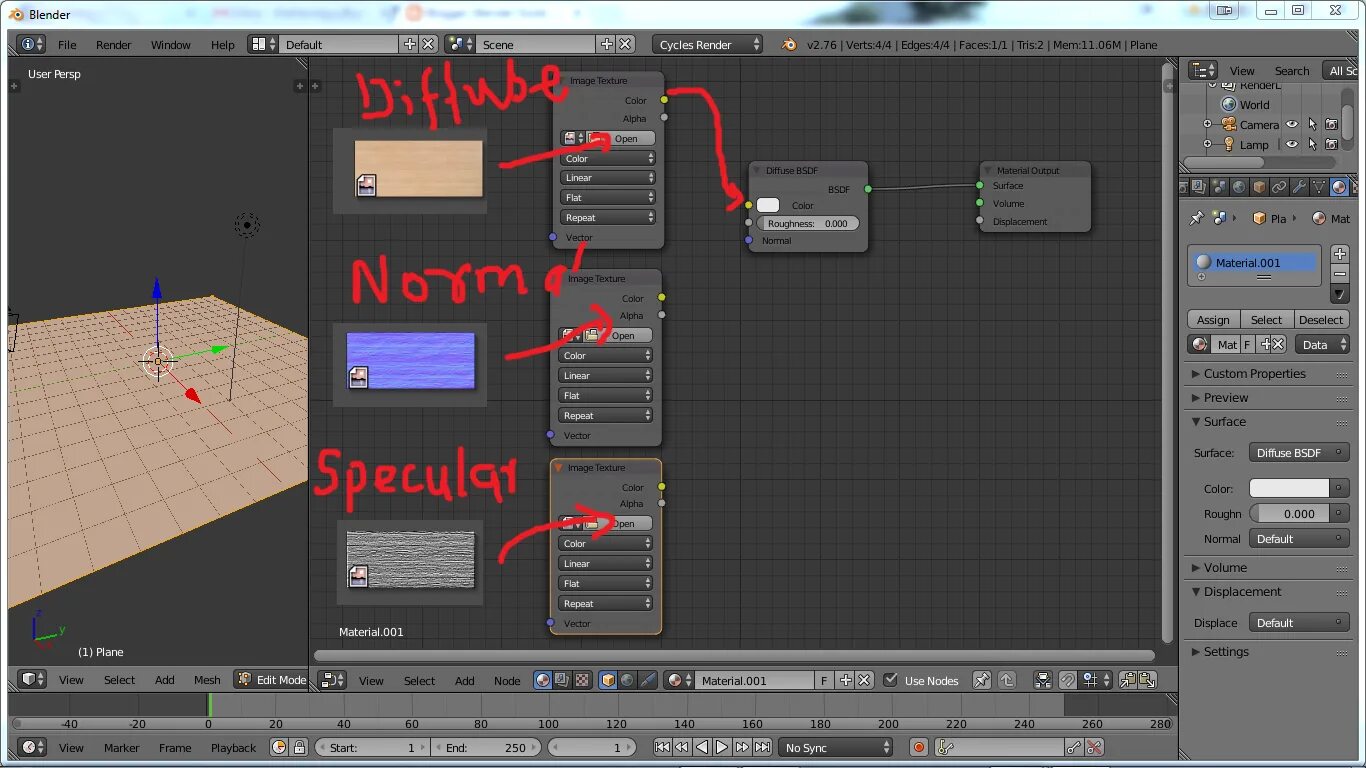The width and height of the screenshot is (1366, 768).
Task: Open Scene properties tab icon
Action: 1219,187
